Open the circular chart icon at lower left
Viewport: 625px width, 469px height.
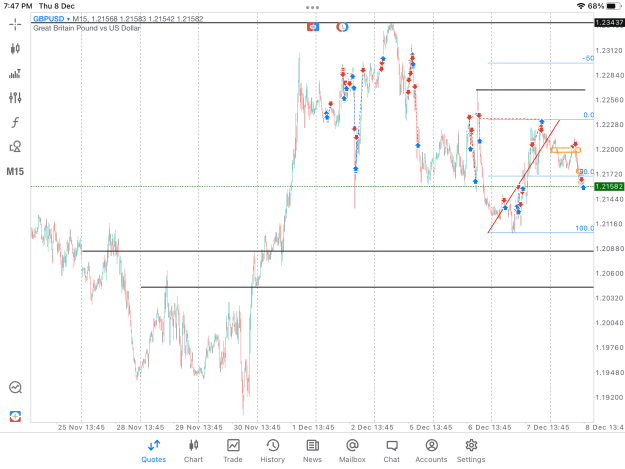click(15, 387)
